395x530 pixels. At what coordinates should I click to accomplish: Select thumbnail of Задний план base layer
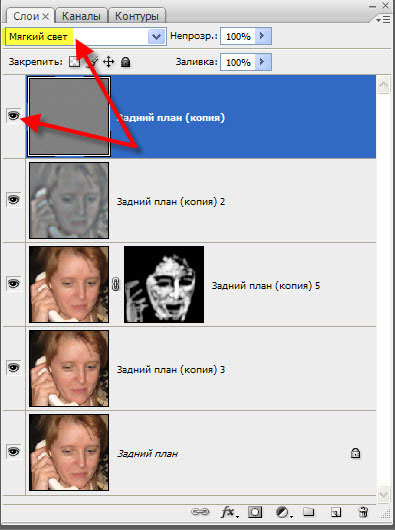pos(69,452)
